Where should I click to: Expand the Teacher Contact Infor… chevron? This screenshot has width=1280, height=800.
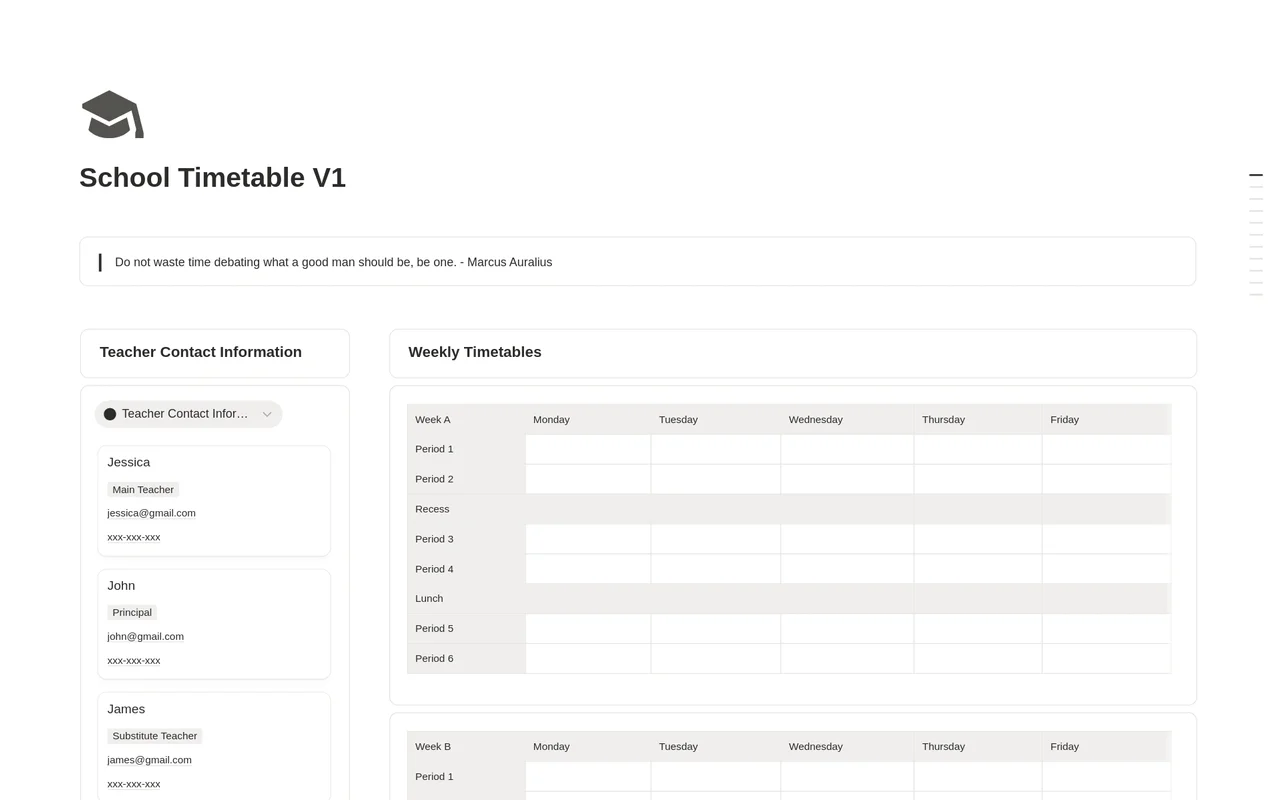(x=267, y=414)
